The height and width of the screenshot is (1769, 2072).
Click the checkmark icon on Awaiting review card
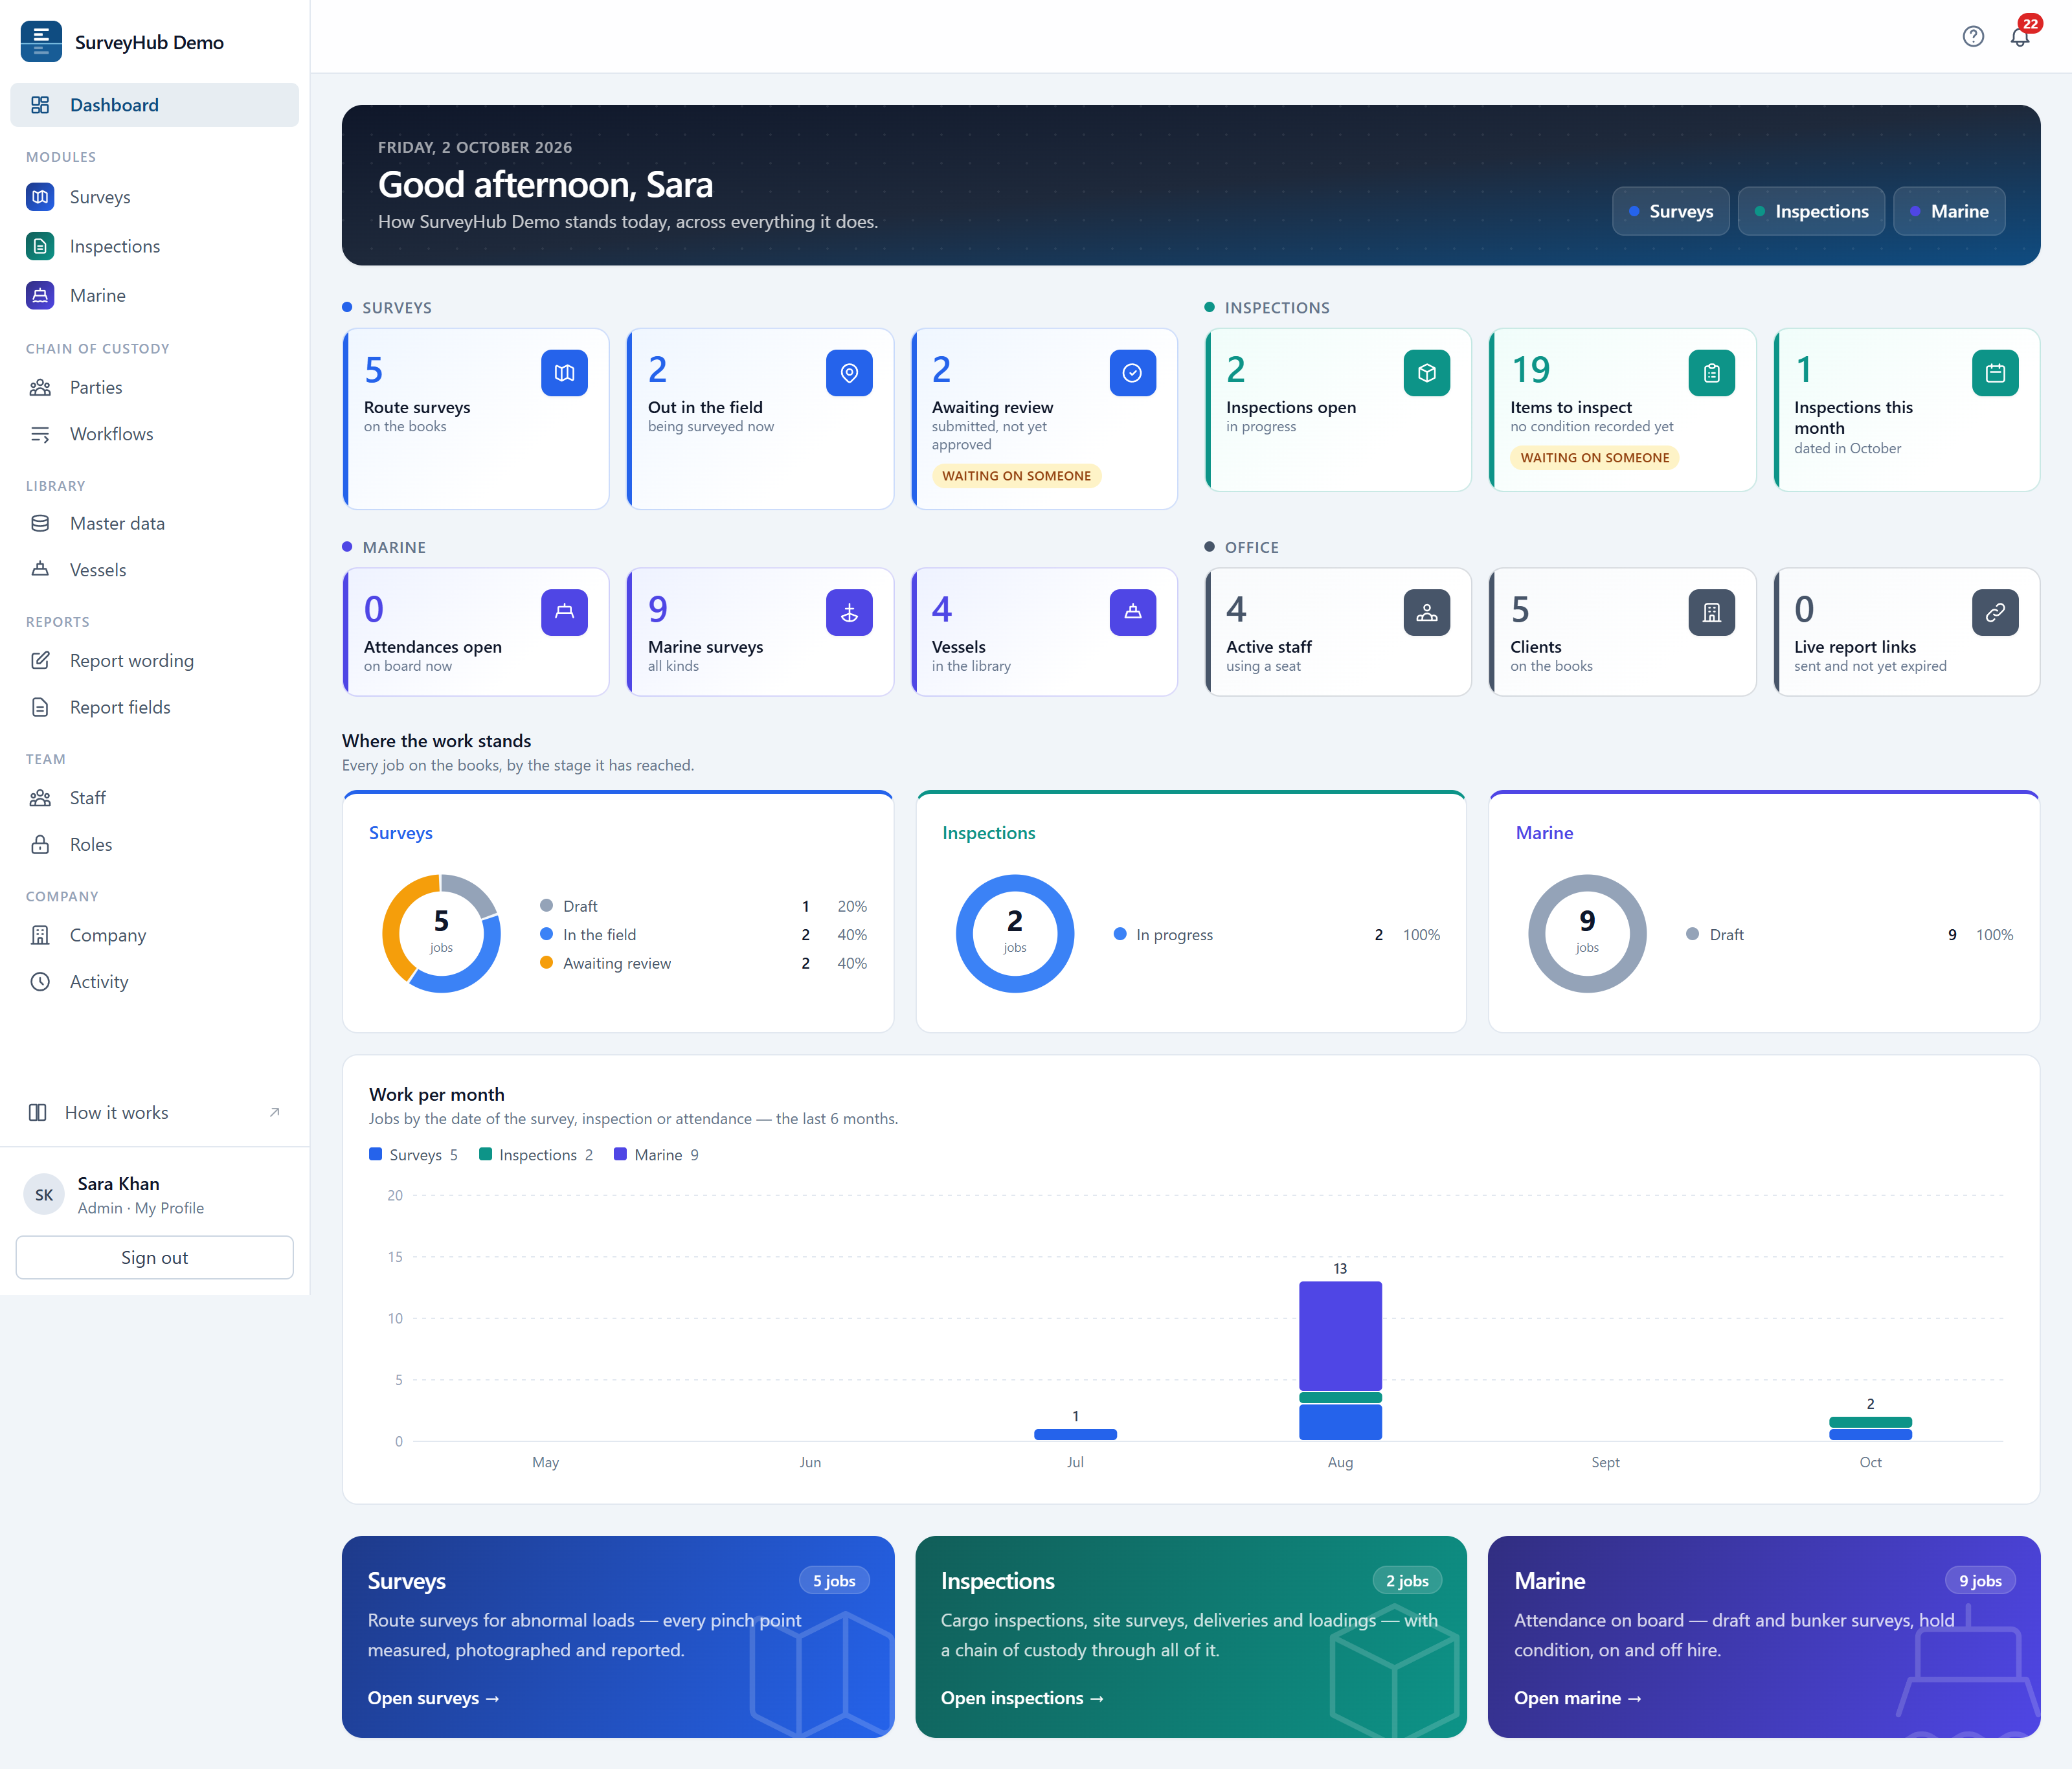pyautogui.click(x=1133, y=373)
